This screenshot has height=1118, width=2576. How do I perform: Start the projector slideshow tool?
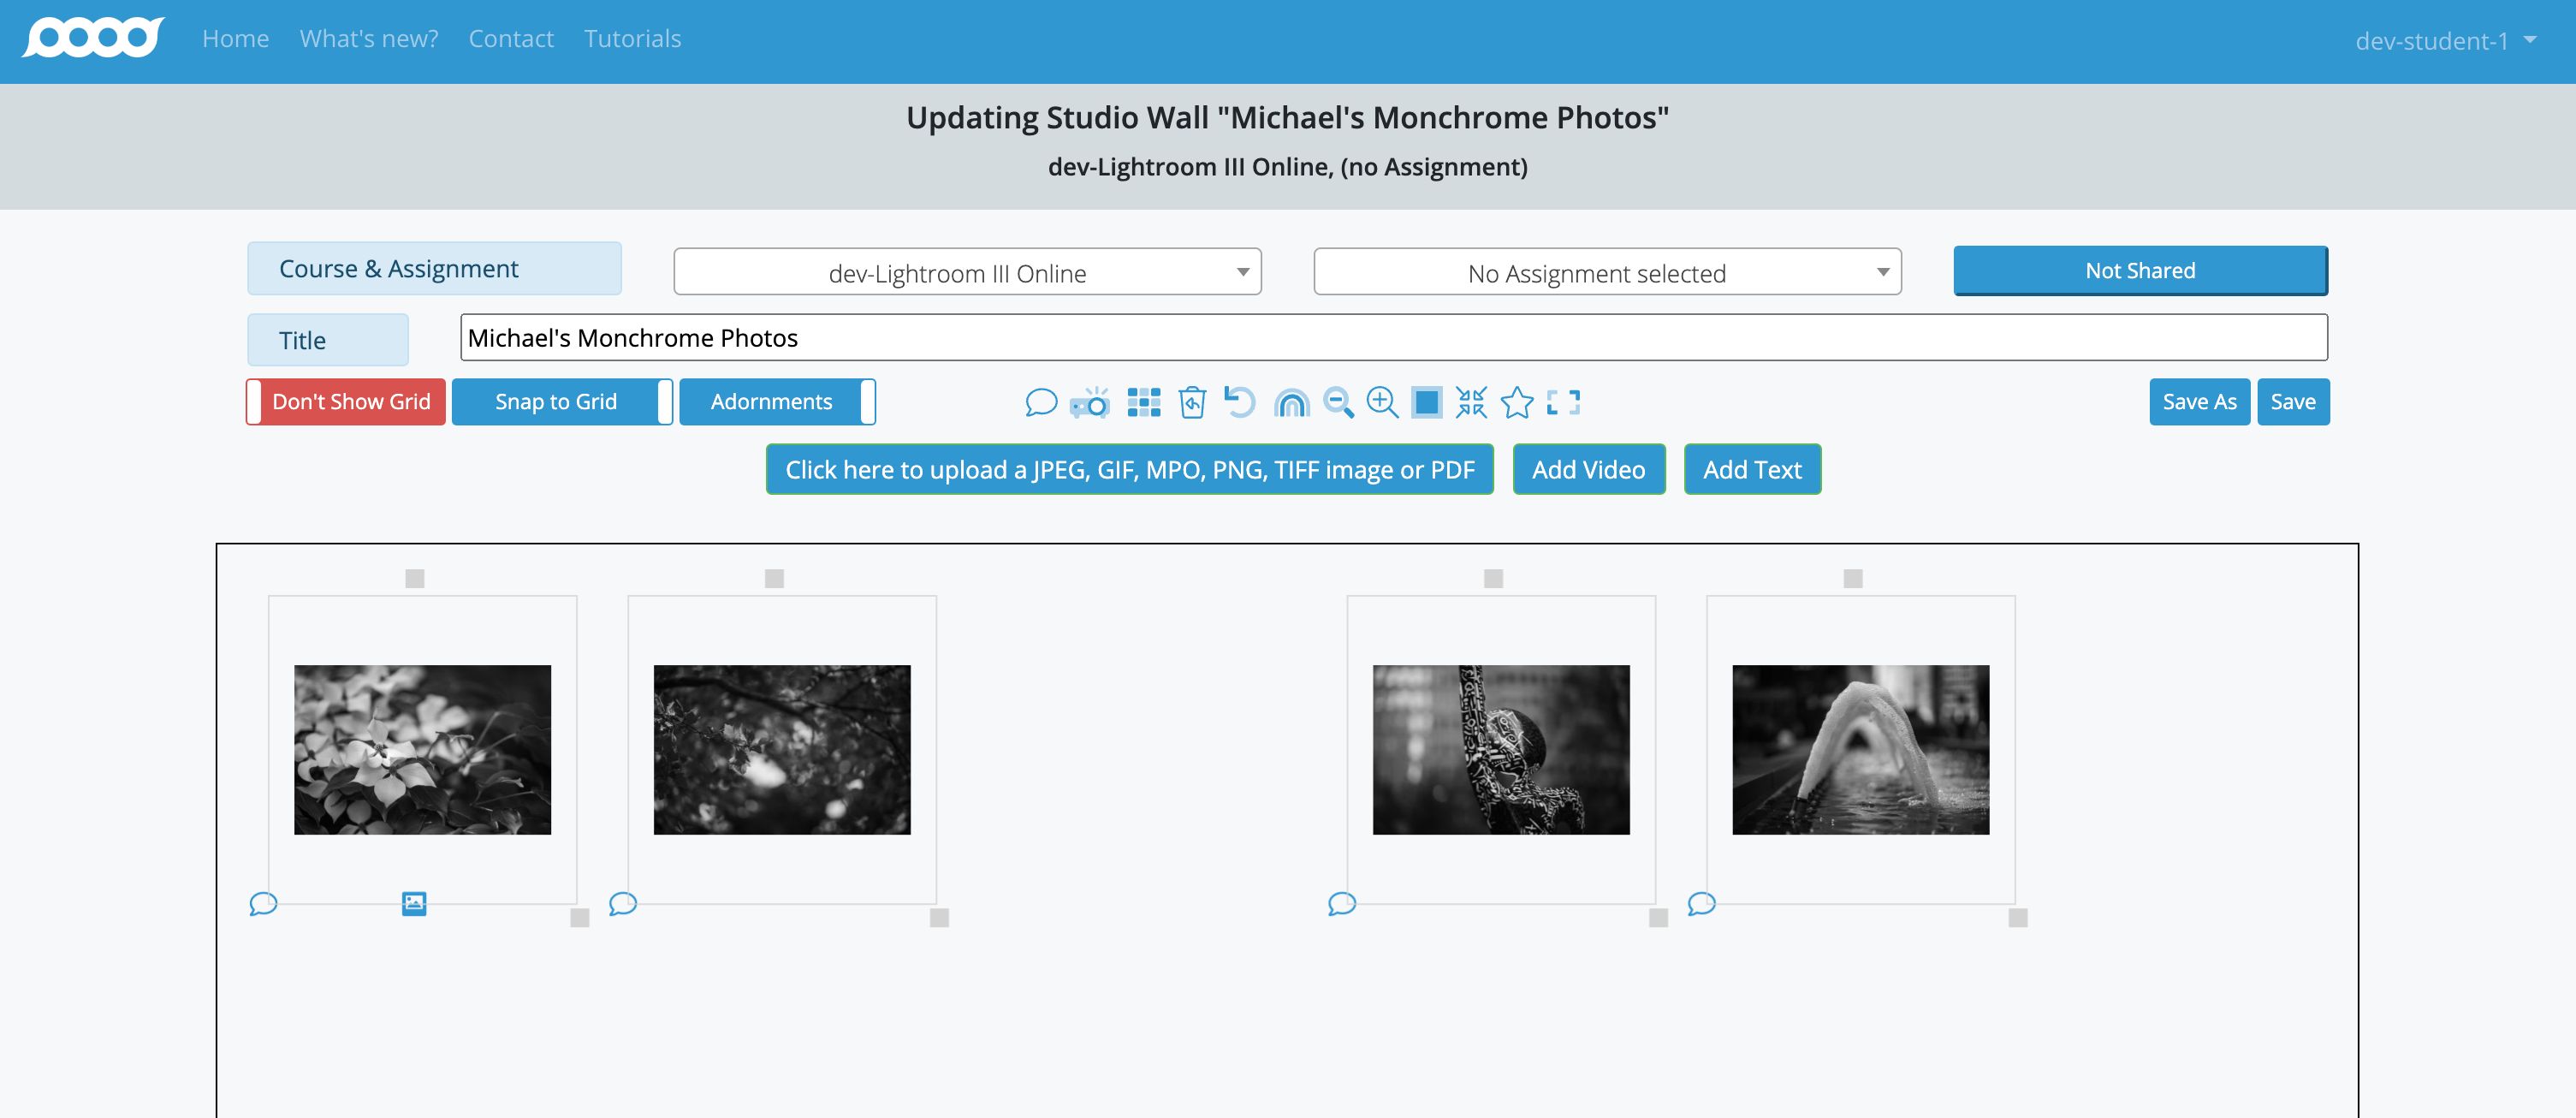click(x=1090, y=402)
